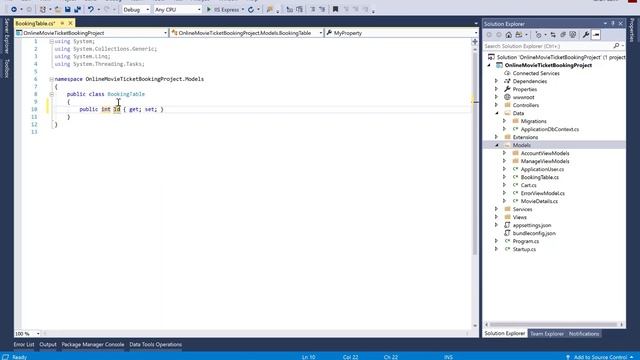Click the uncomment lines icon
This screenshot has height=360, width=640.
[x=322, y=9]
